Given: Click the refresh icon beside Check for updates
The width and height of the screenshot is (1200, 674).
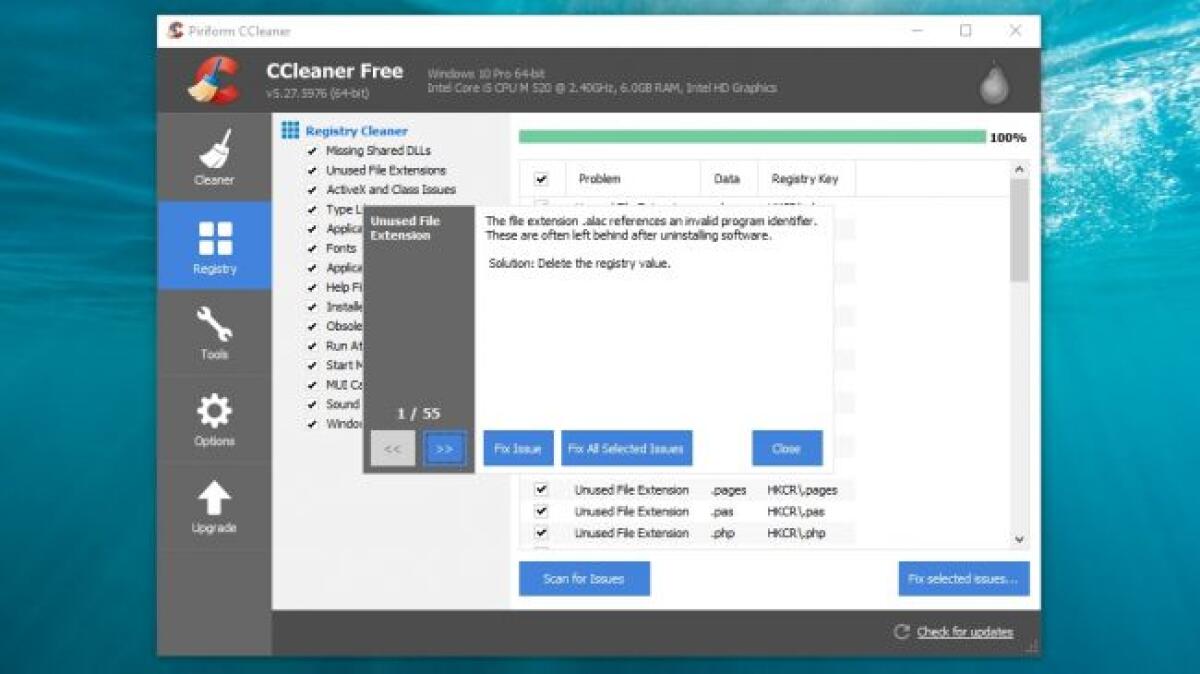Looking at the screenshot, I should [900, 631].
